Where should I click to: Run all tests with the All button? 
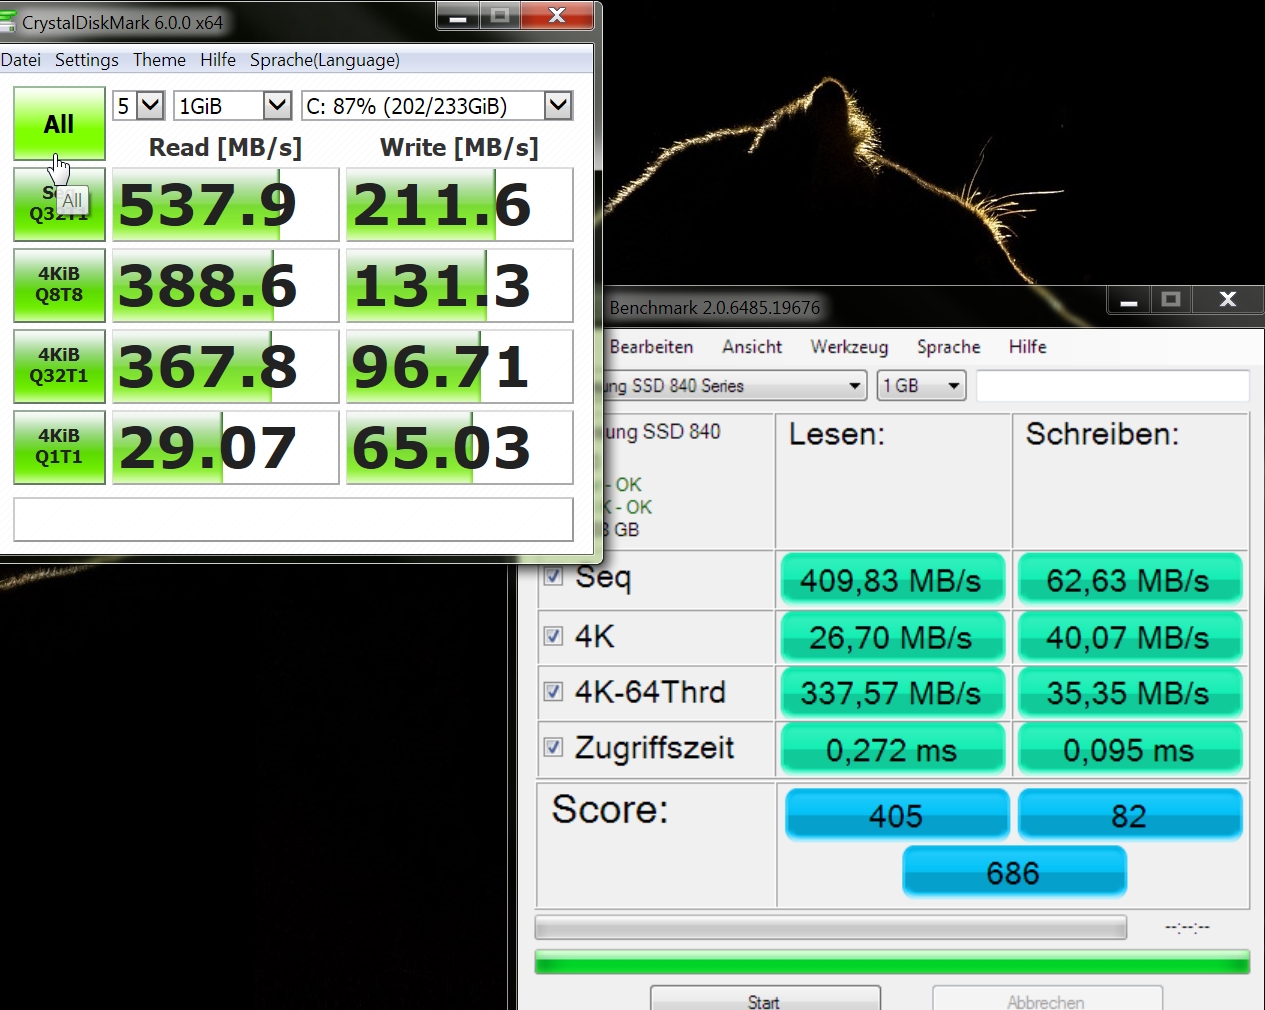[x=59, y=124]
